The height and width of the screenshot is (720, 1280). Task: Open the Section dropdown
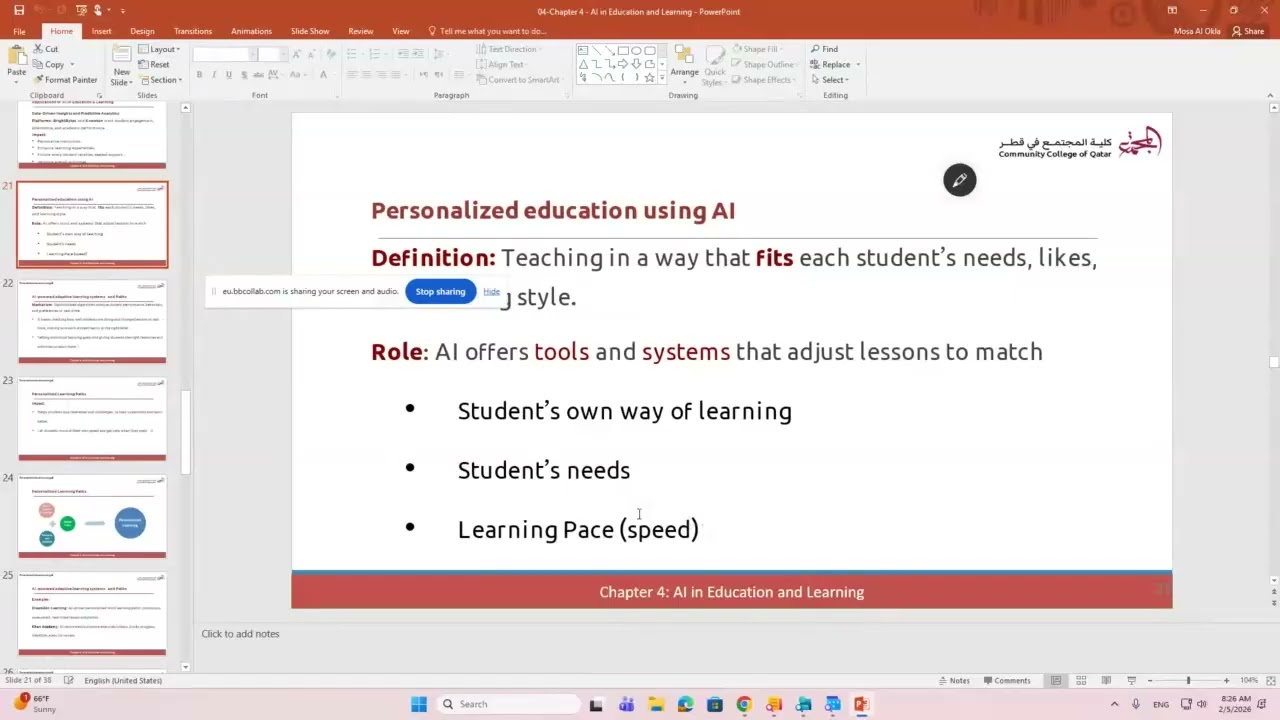coord(160,80)
